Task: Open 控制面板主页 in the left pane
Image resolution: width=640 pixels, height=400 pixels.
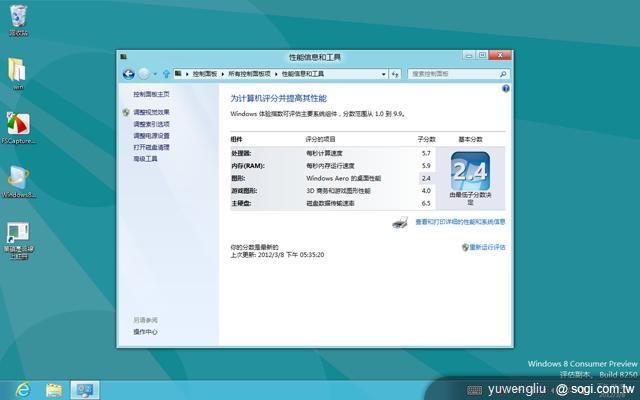Action: click(x=151, y=94)
